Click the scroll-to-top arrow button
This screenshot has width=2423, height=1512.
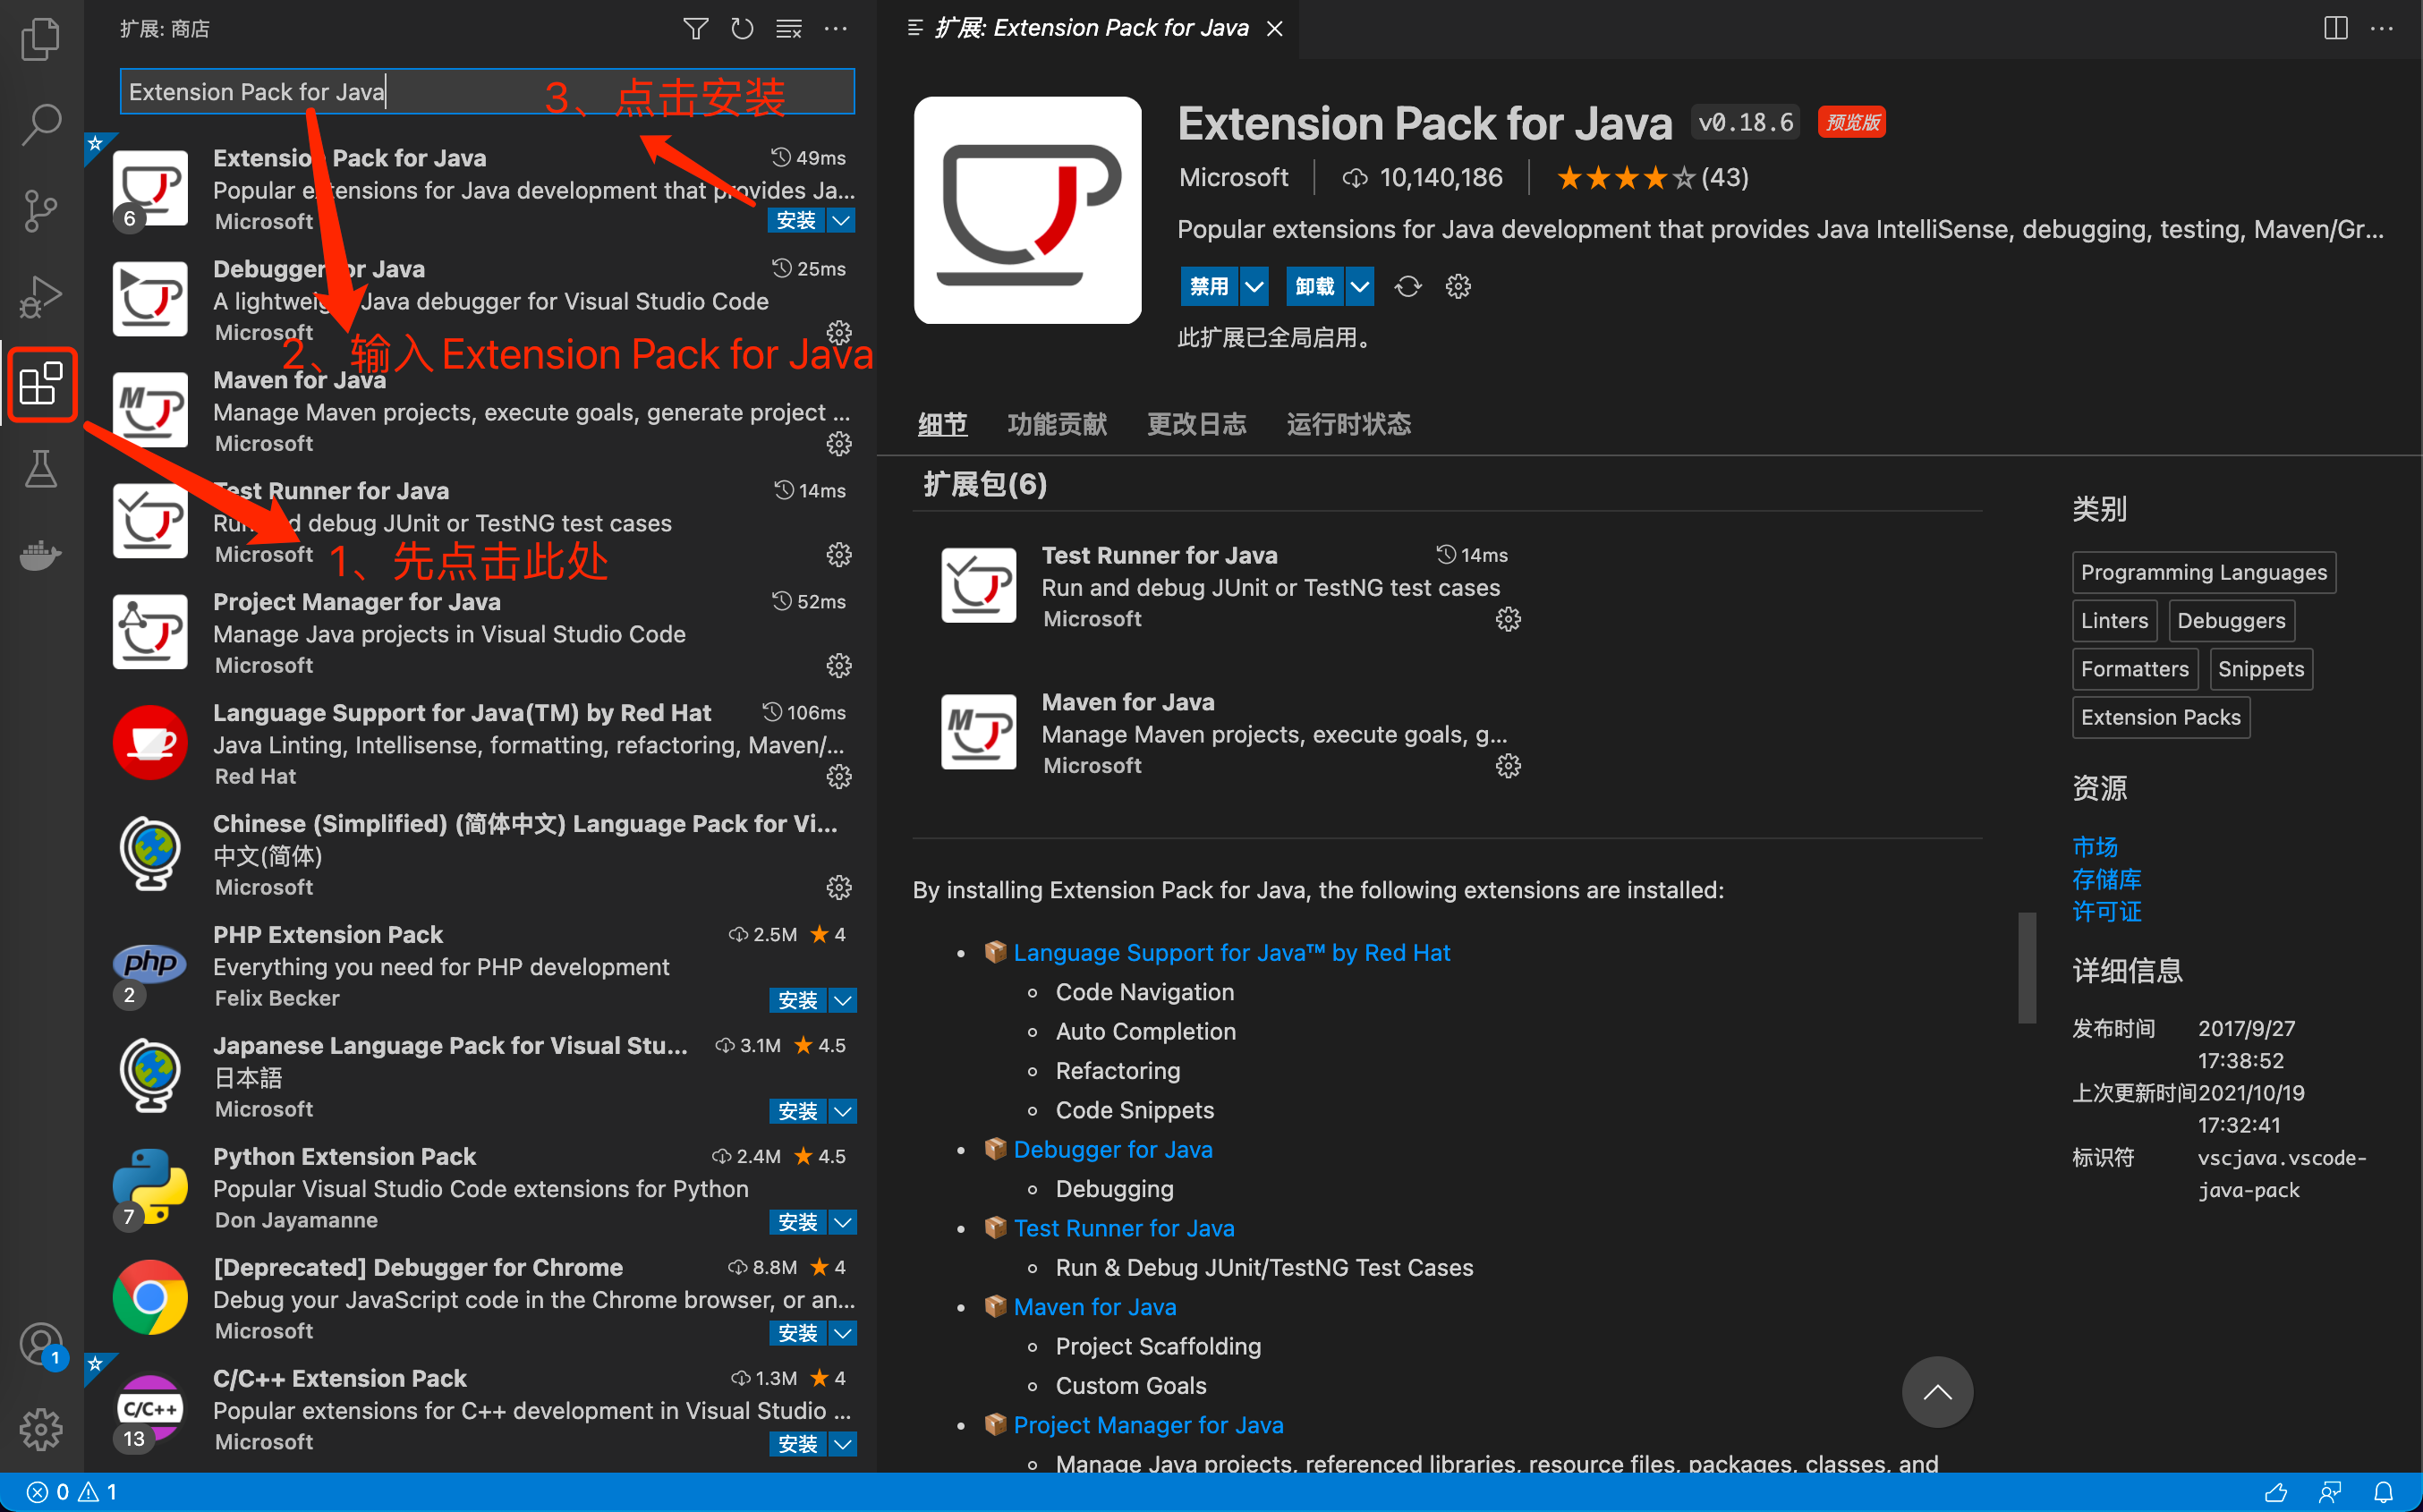[x=1937, y=1392]
